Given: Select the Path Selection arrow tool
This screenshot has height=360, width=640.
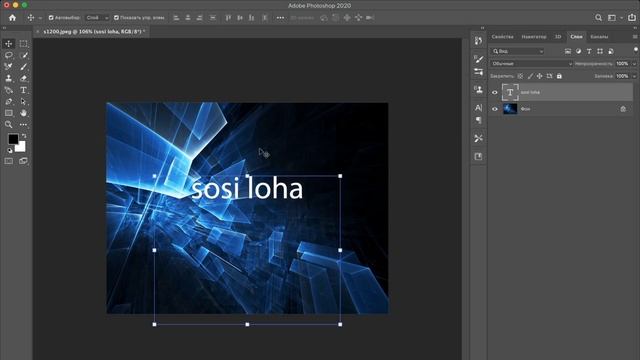Looking at the screenshot, I should click(23, 101).
